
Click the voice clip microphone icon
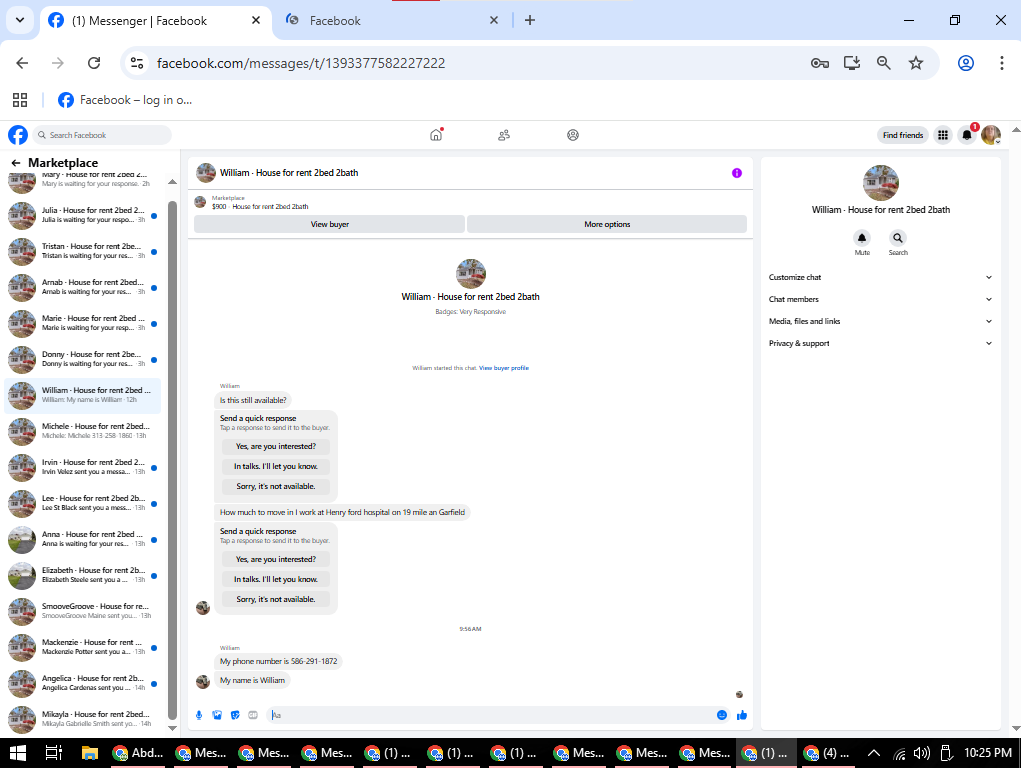199,715
